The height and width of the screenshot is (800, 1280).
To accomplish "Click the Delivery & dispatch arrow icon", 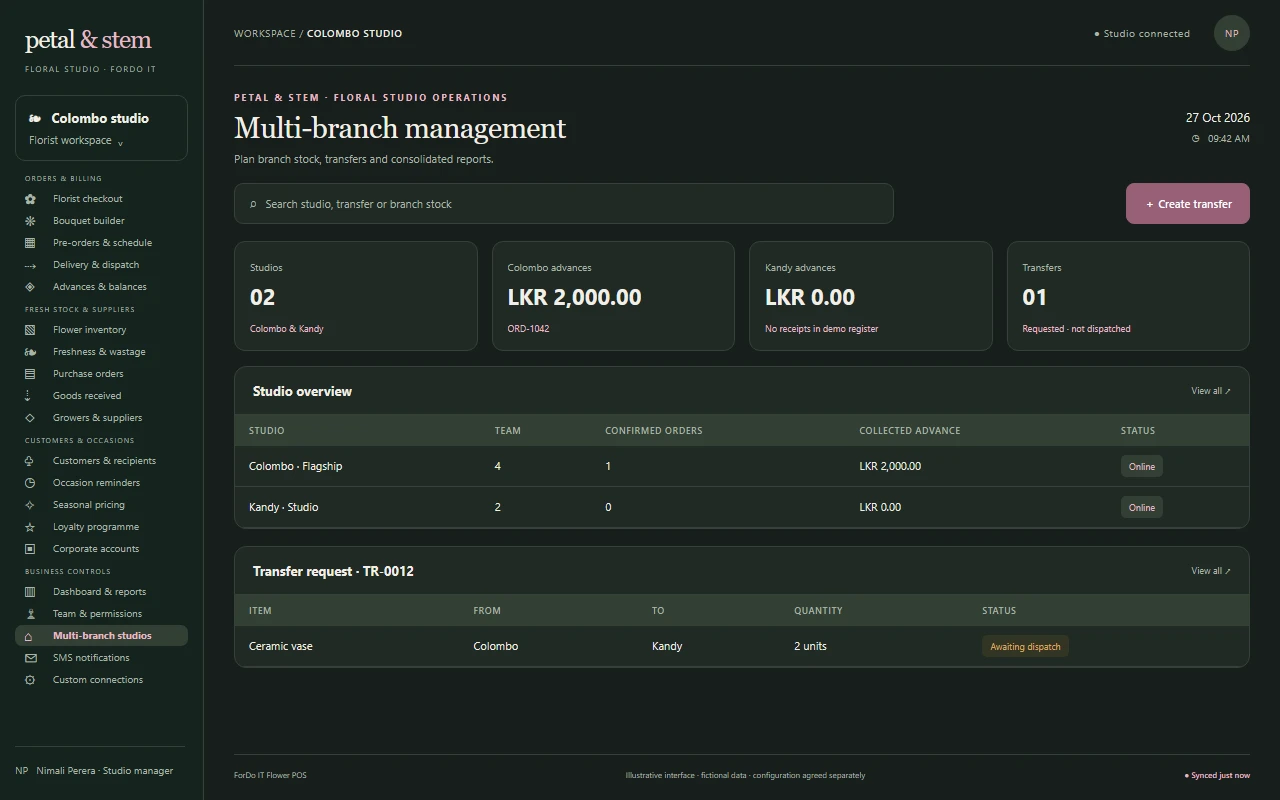I will [x=30, y=265].
